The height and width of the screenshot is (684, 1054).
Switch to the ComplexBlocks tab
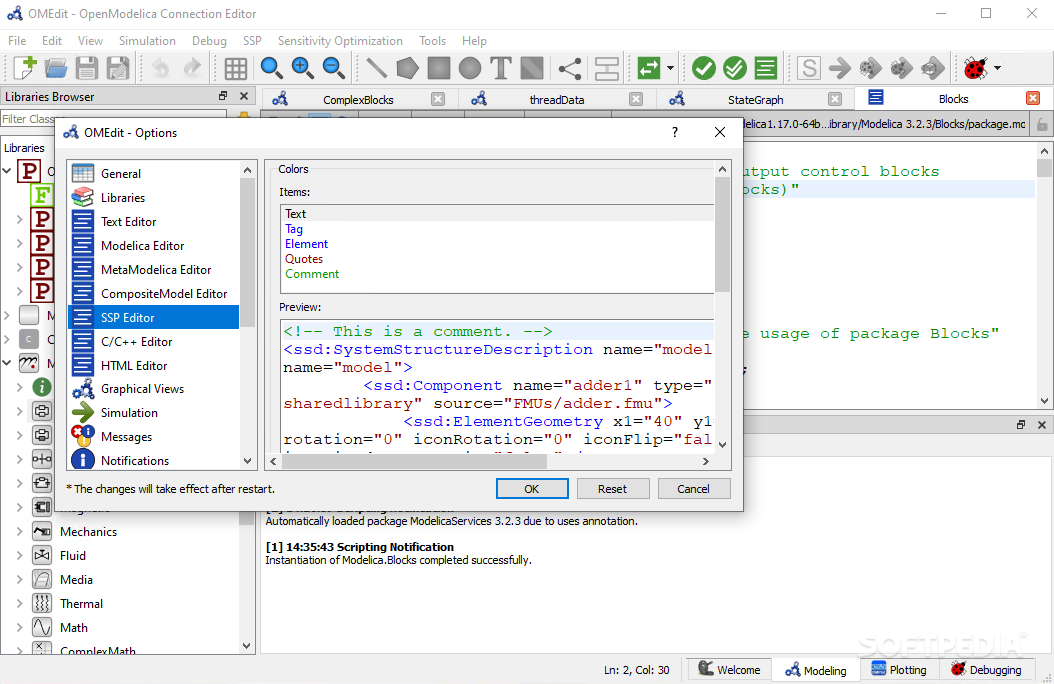coord(358,99)
